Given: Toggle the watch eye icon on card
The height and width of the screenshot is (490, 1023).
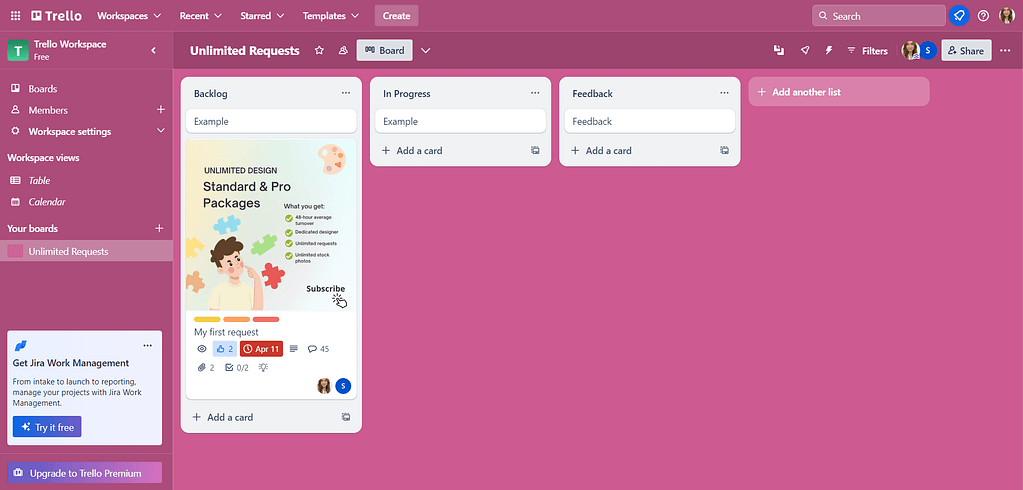Looking at the screenshot, I should 202,349.
